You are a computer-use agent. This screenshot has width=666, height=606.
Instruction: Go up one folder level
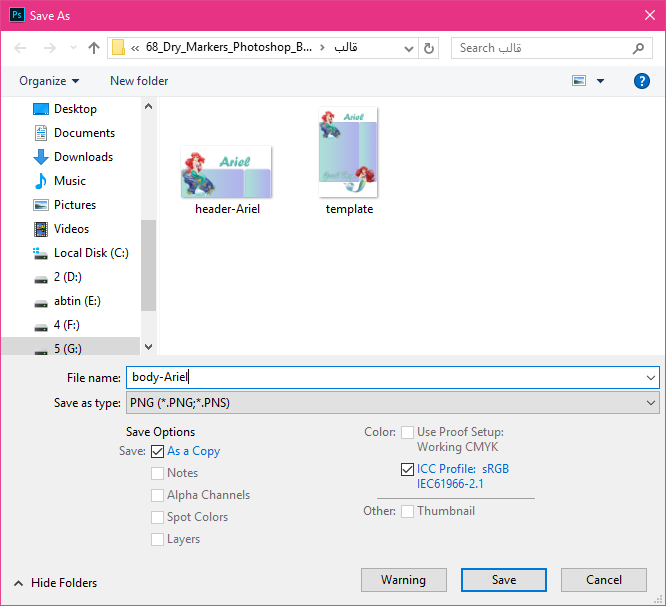point(93,48)
